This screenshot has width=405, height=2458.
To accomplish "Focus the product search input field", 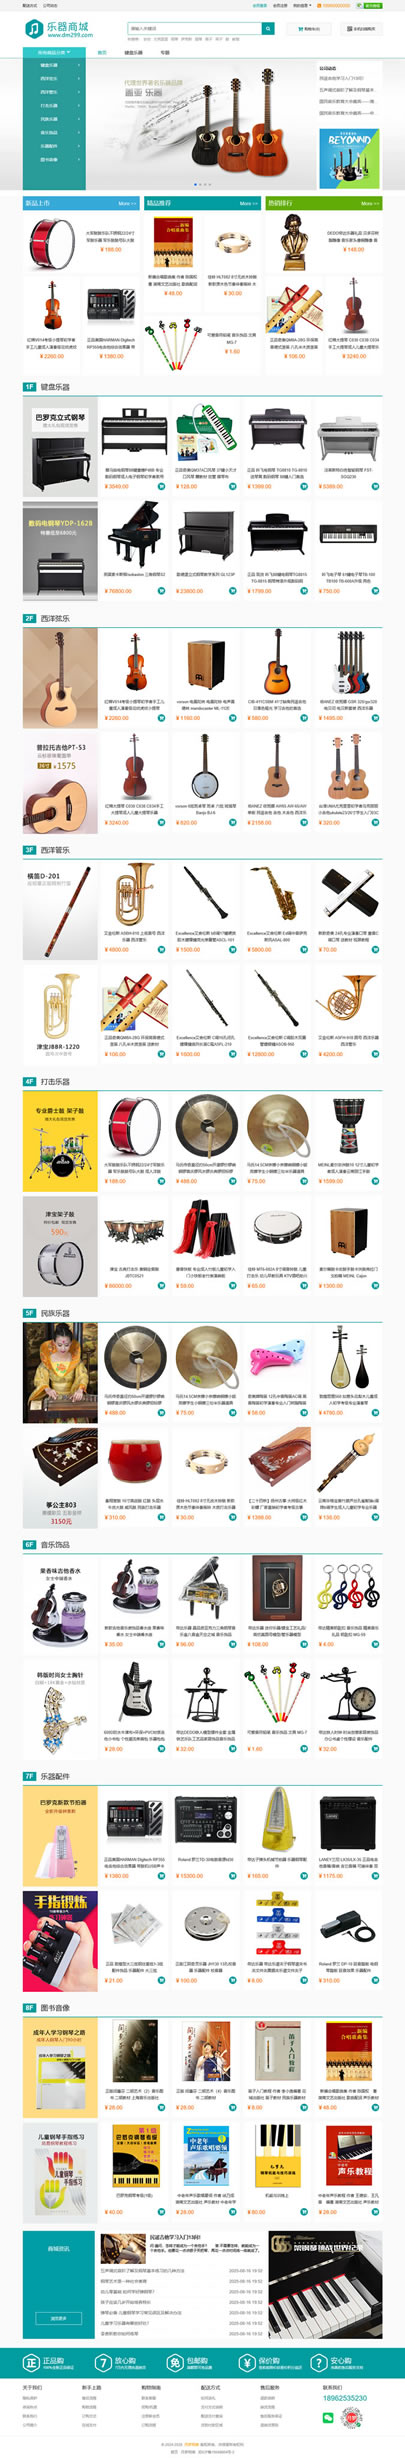I will point(195,29).
